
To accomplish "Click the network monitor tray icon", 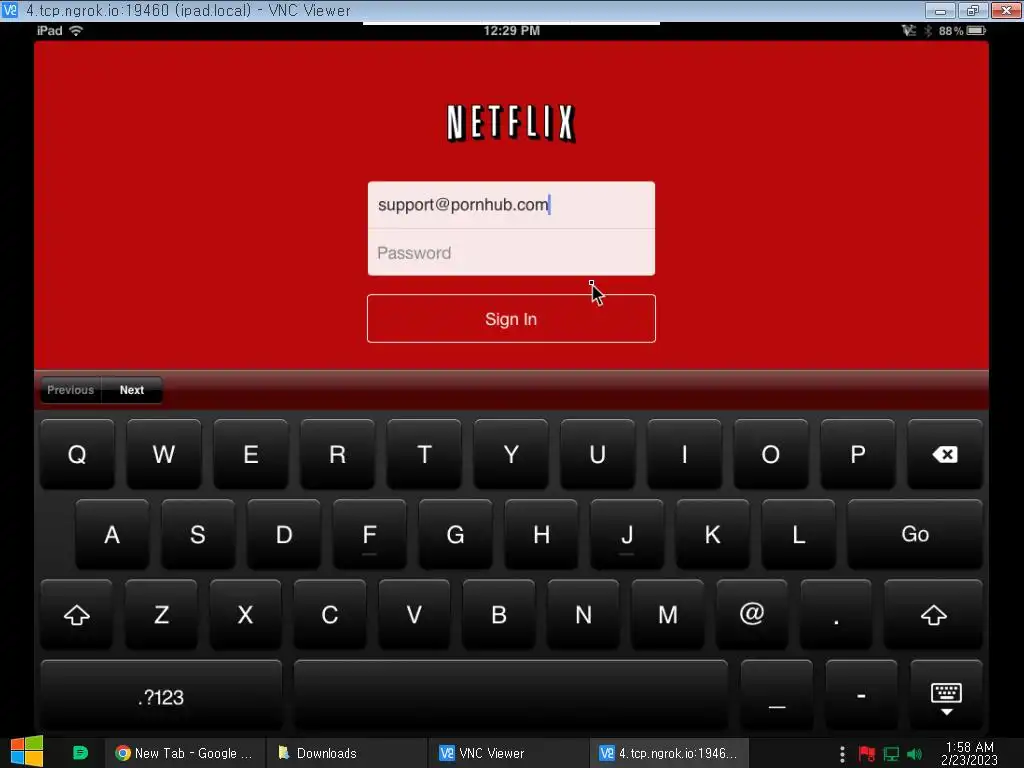I will (x=891, y=754).
